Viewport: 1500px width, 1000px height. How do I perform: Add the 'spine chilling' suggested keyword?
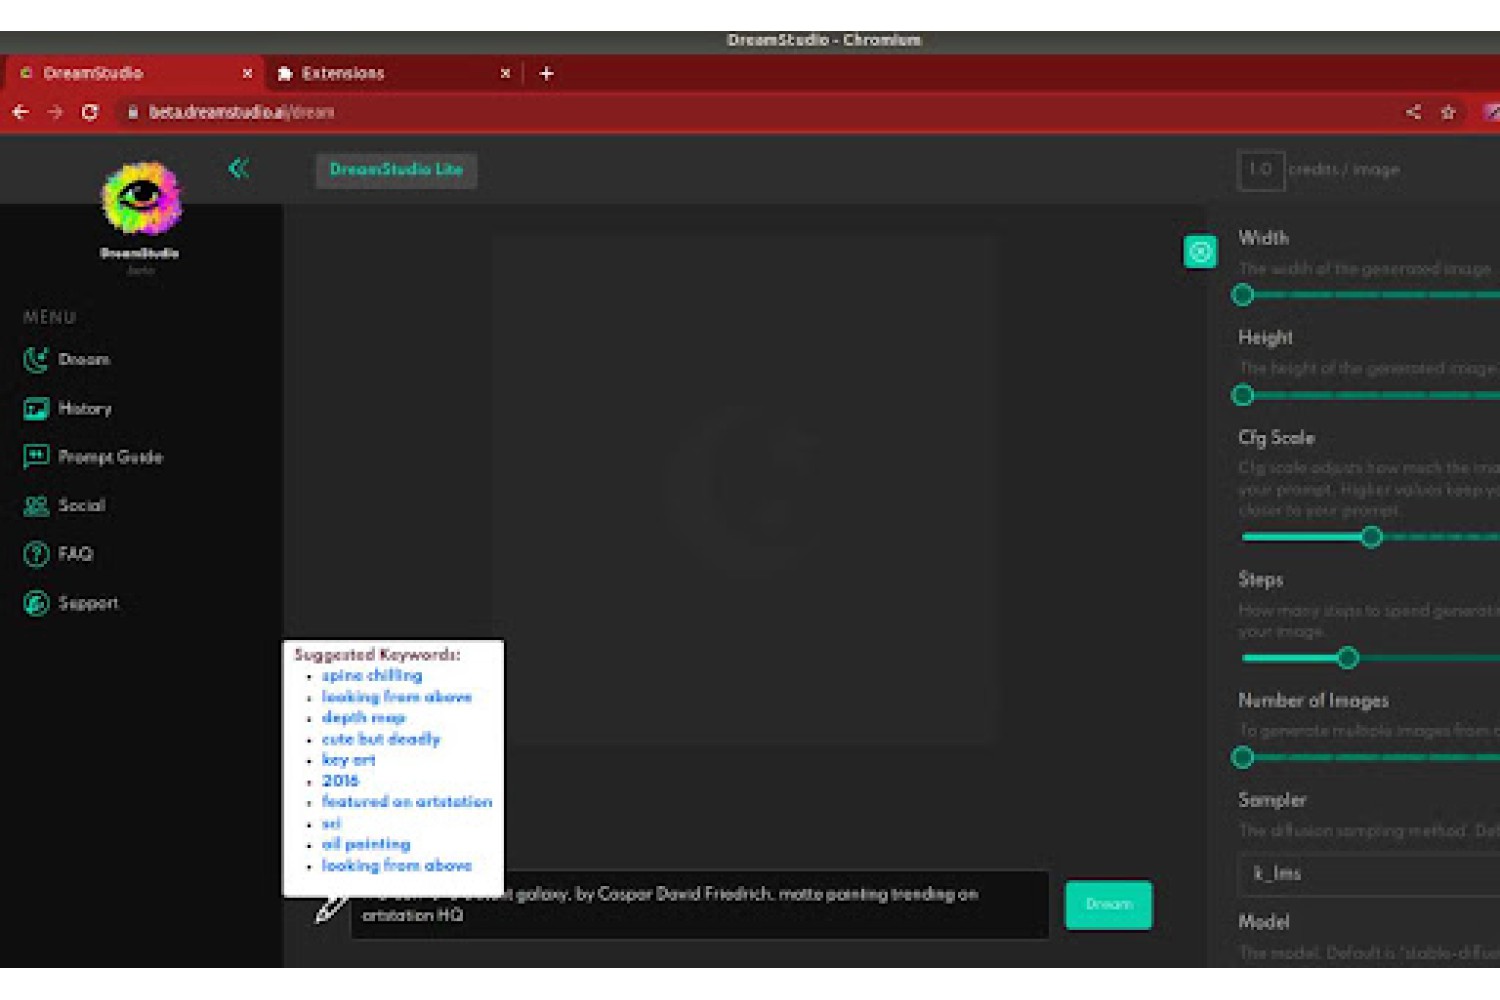click(x=372, y=676)
